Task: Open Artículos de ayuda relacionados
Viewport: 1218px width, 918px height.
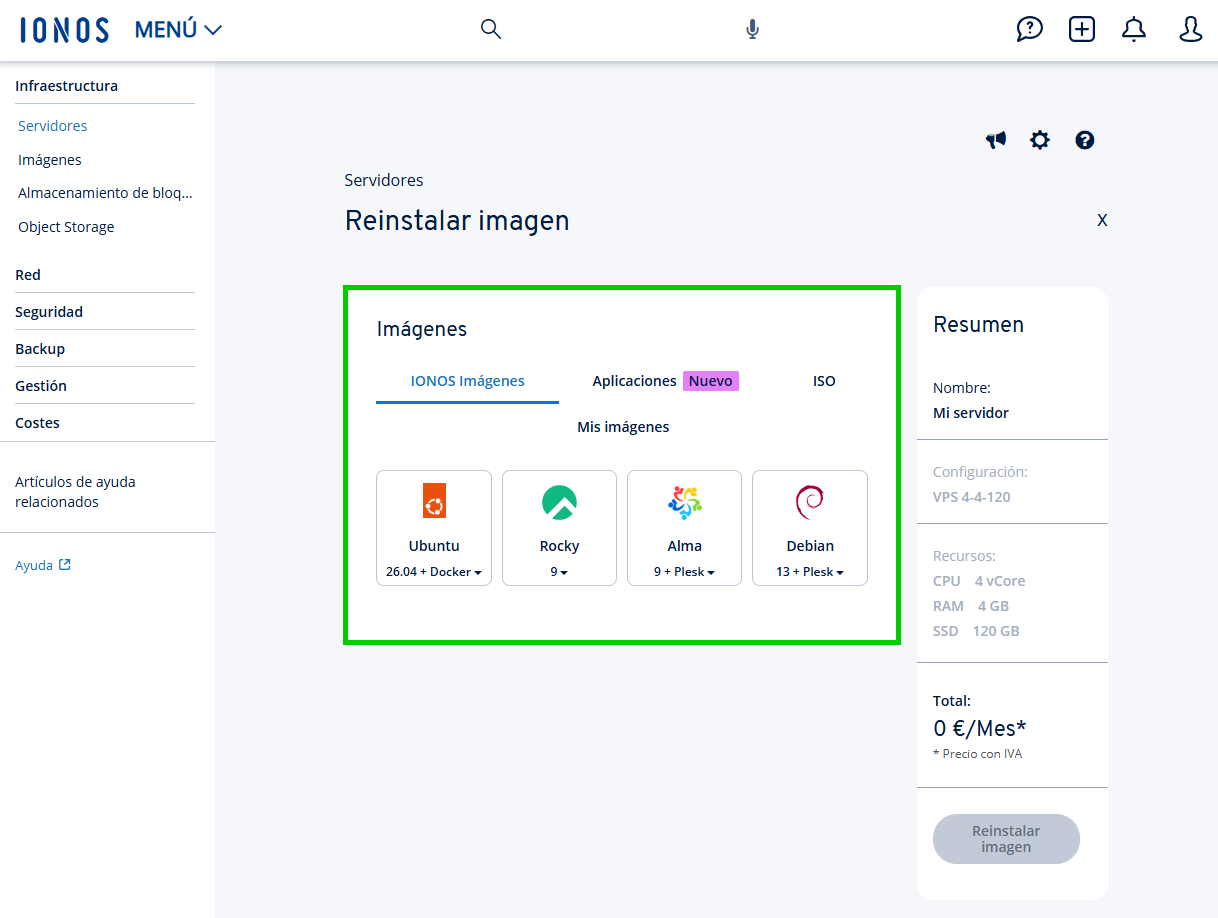Action: point(75,492)
